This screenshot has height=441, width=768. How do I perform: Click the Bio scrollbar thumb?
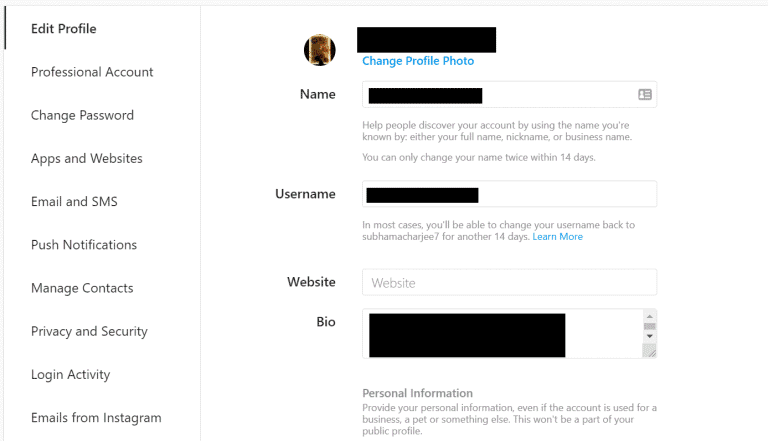(649, 326)
